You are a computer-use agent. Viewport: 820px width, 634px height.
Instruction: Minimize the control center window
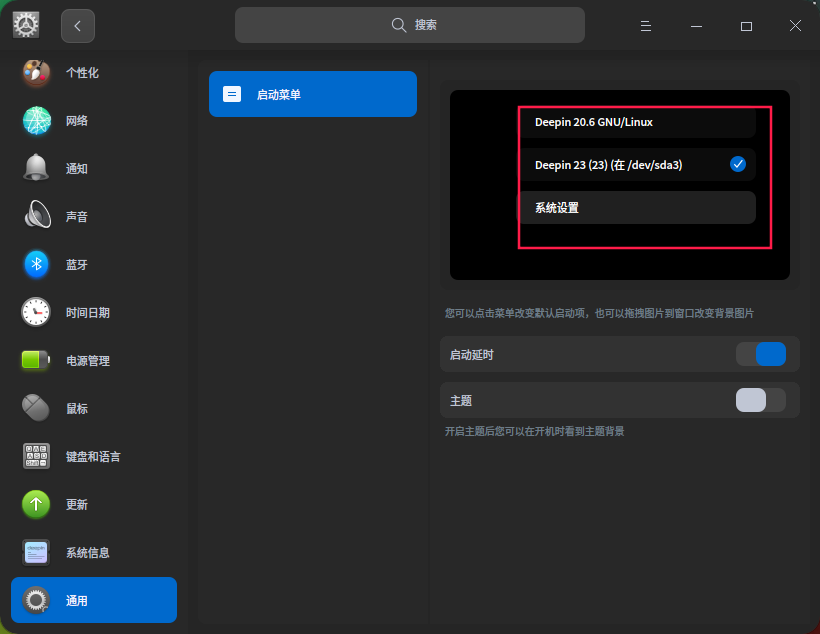point(696,26)
